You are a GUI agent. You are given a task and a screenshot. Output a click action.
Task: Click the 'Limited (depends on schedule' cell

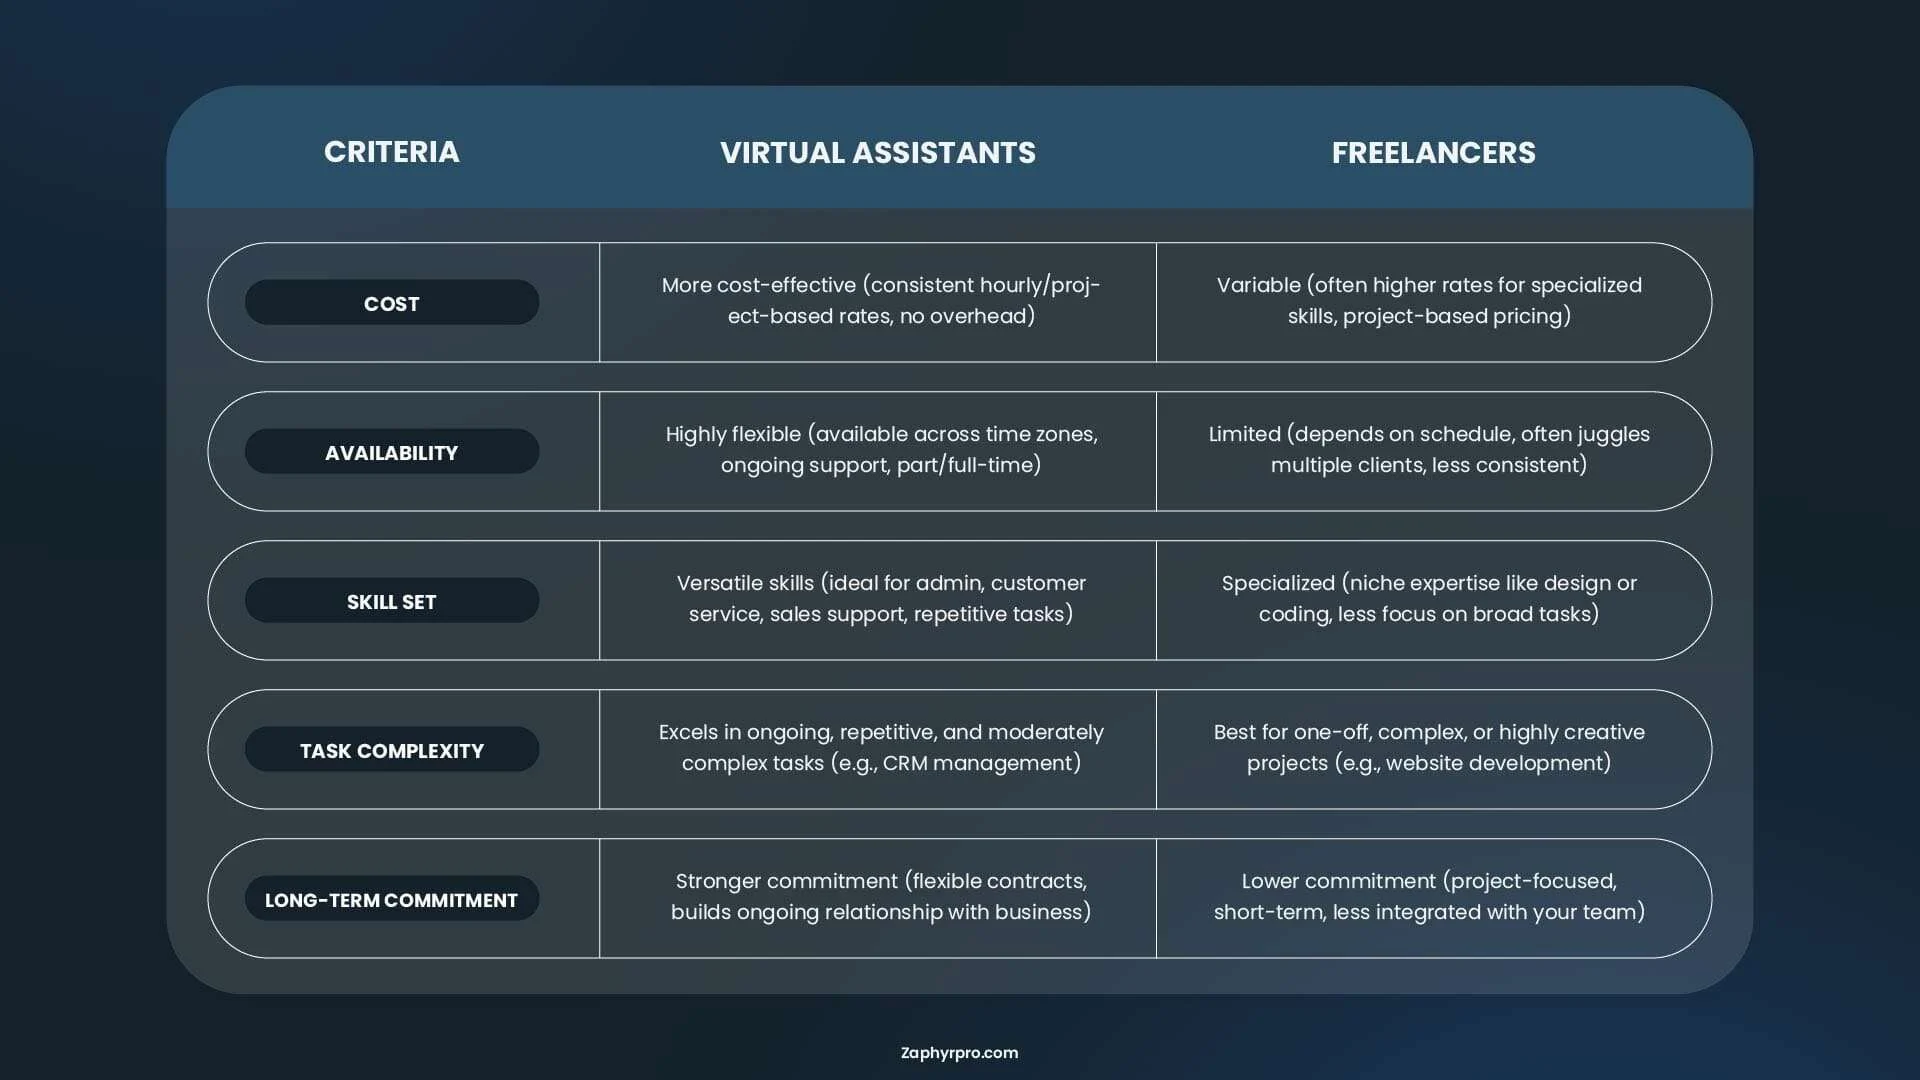(x=1432, y=451)
